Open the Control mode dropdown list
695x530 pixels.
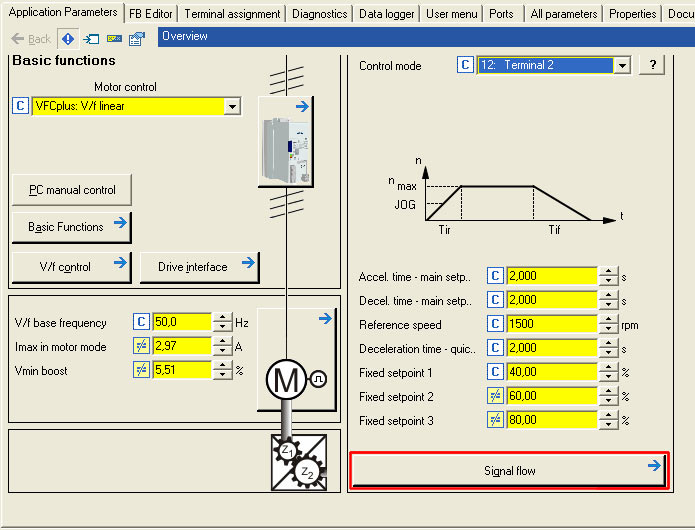(622, 65)
